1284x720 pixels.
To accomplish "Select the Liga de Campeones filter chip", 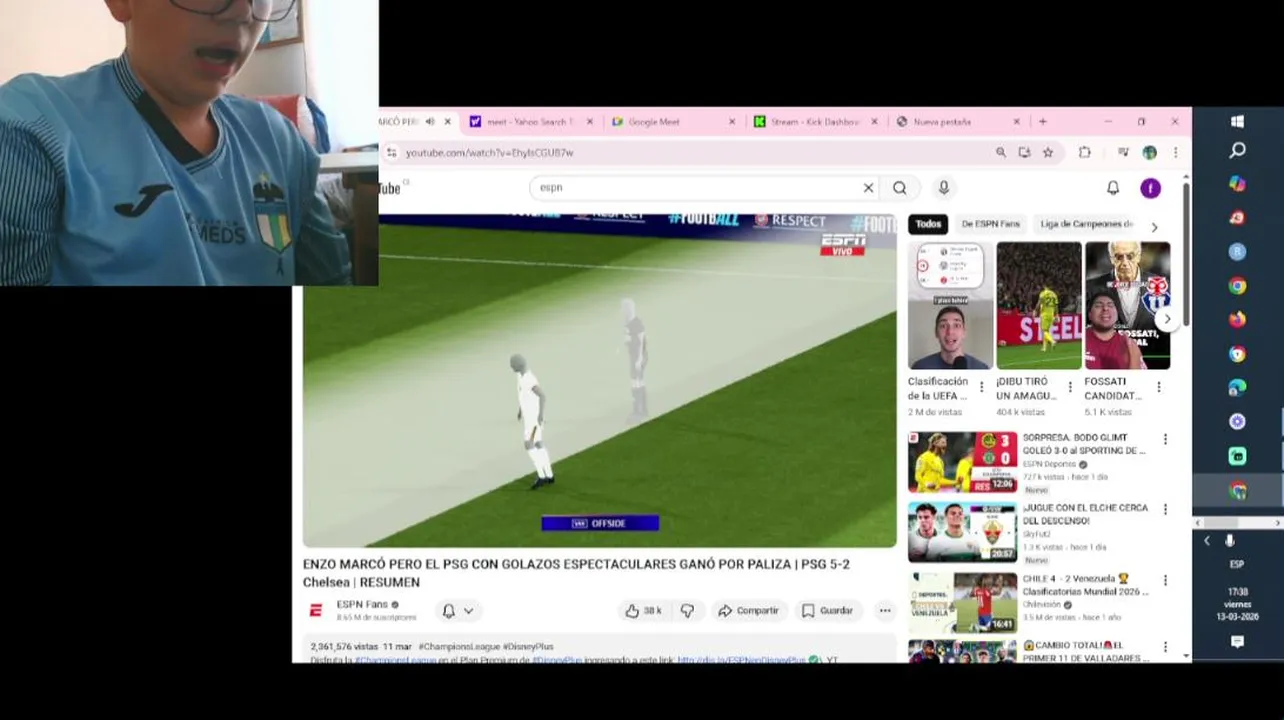I will (x=1087, y=224).
